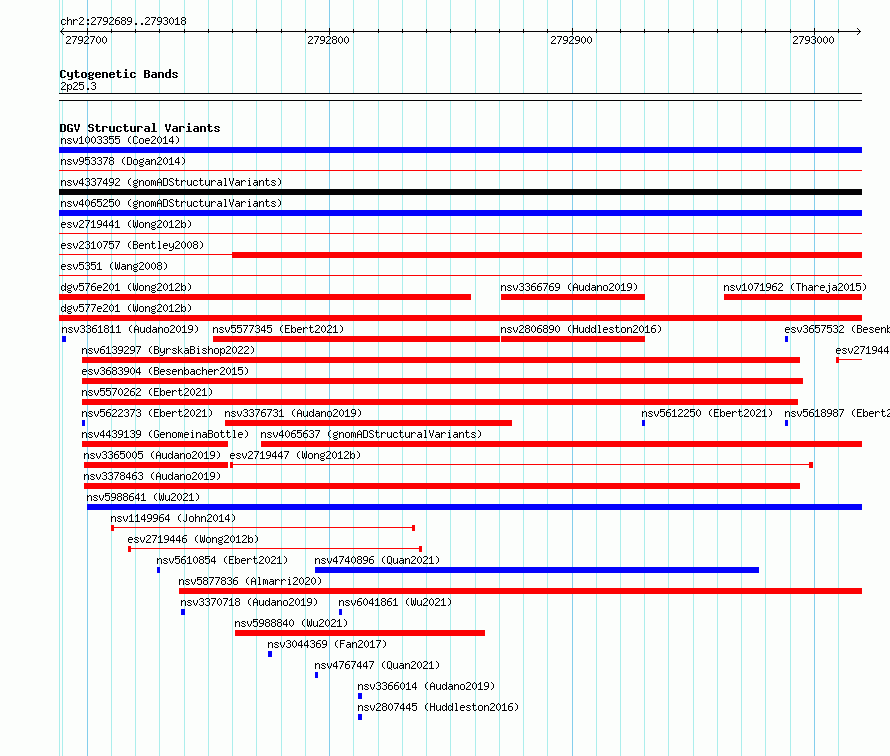Open nsv4065250 gnomAD variant label
The image size is (890, 756).
coord(171,203)
